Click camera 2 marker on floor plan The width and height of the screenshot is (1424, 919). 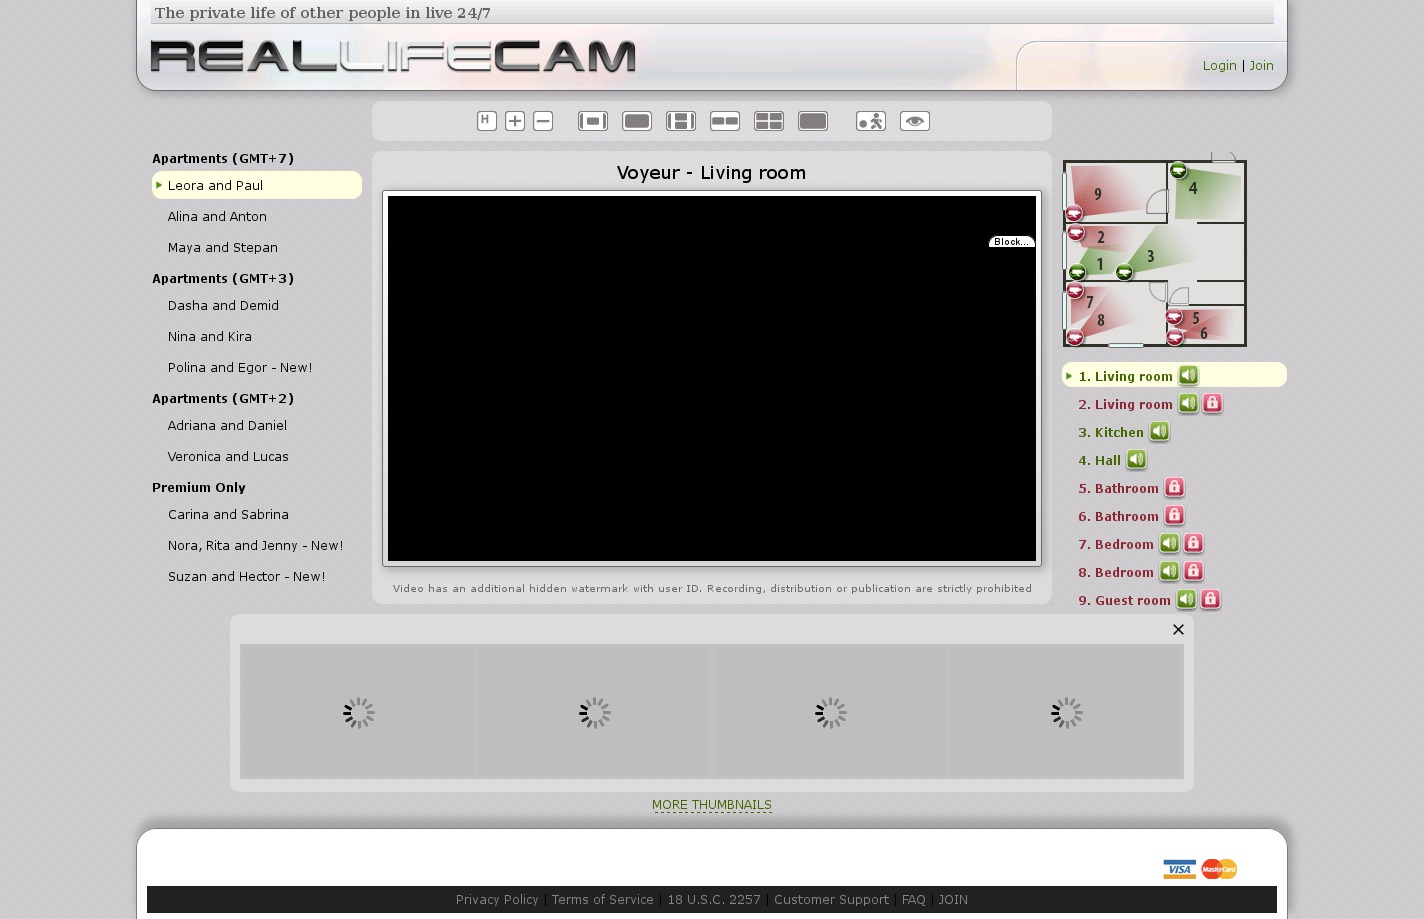click(1076, 233)
